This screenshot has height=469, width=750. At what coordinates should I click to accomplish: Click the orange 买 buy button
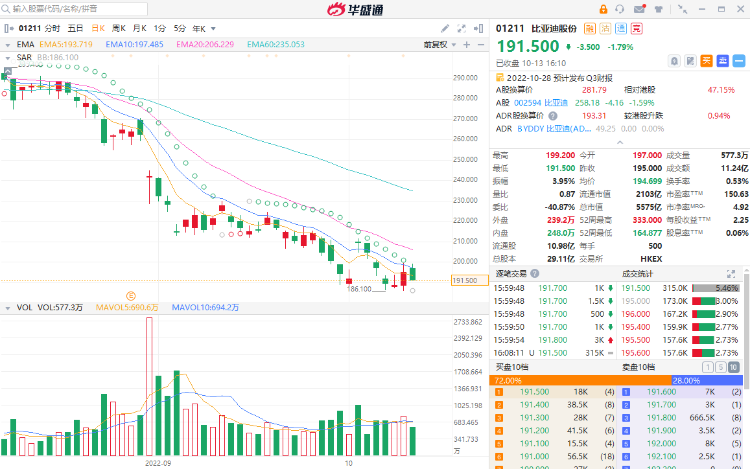point(706,61)
